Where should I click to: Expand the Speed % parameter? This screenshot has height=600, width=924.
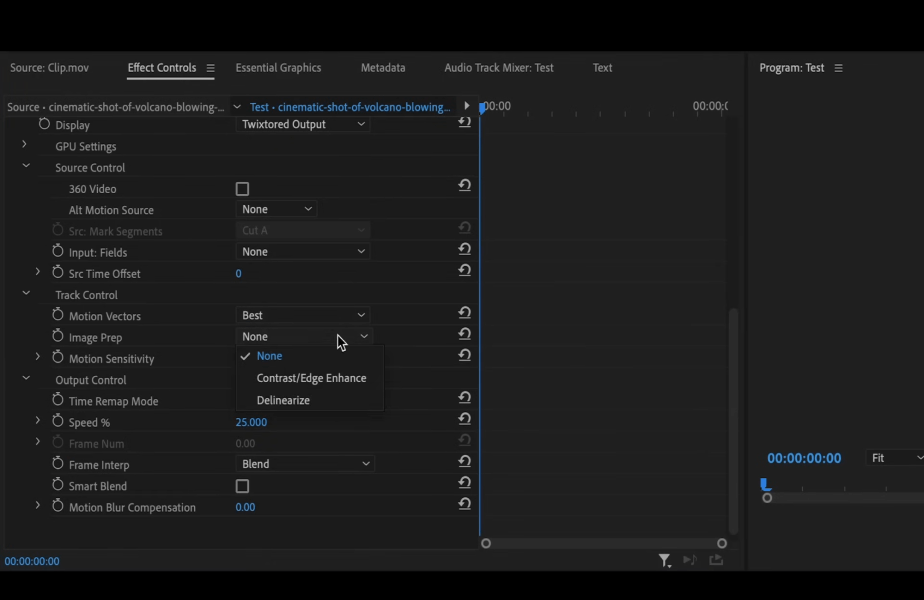pos(38,420)
